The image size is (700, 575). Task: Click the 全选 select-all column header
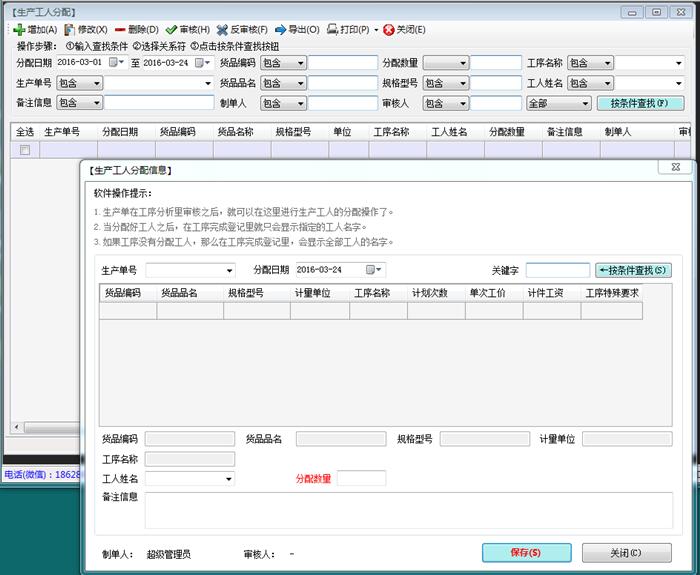[25, 131]
